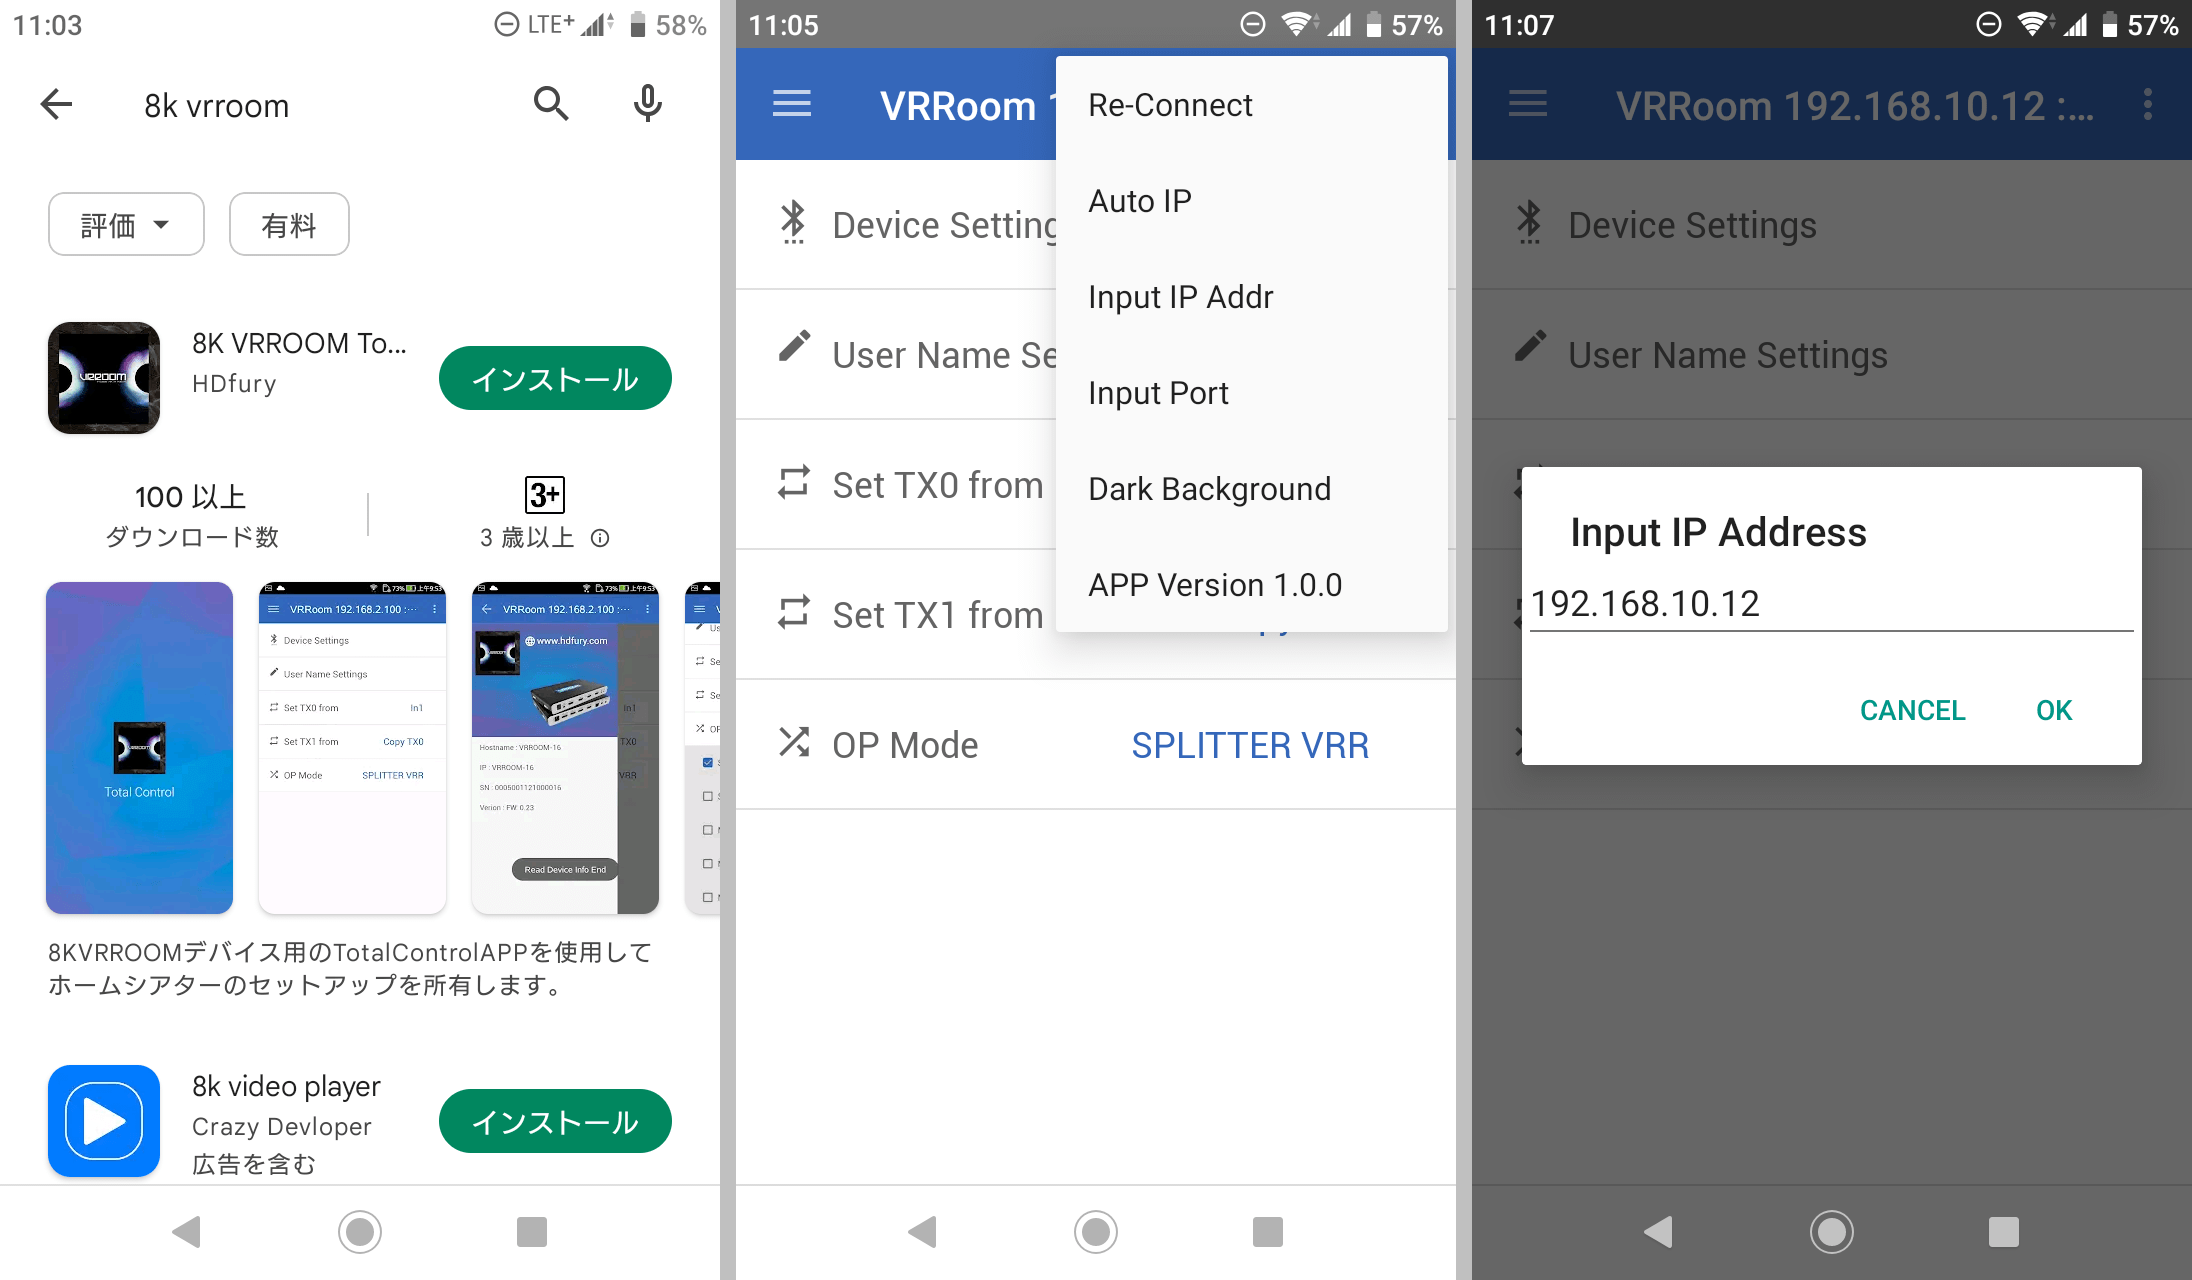Open three-dot overflow menu in right screen
The height and width of the screenshot is (1280, 2192).
[x=2148, y=104]
